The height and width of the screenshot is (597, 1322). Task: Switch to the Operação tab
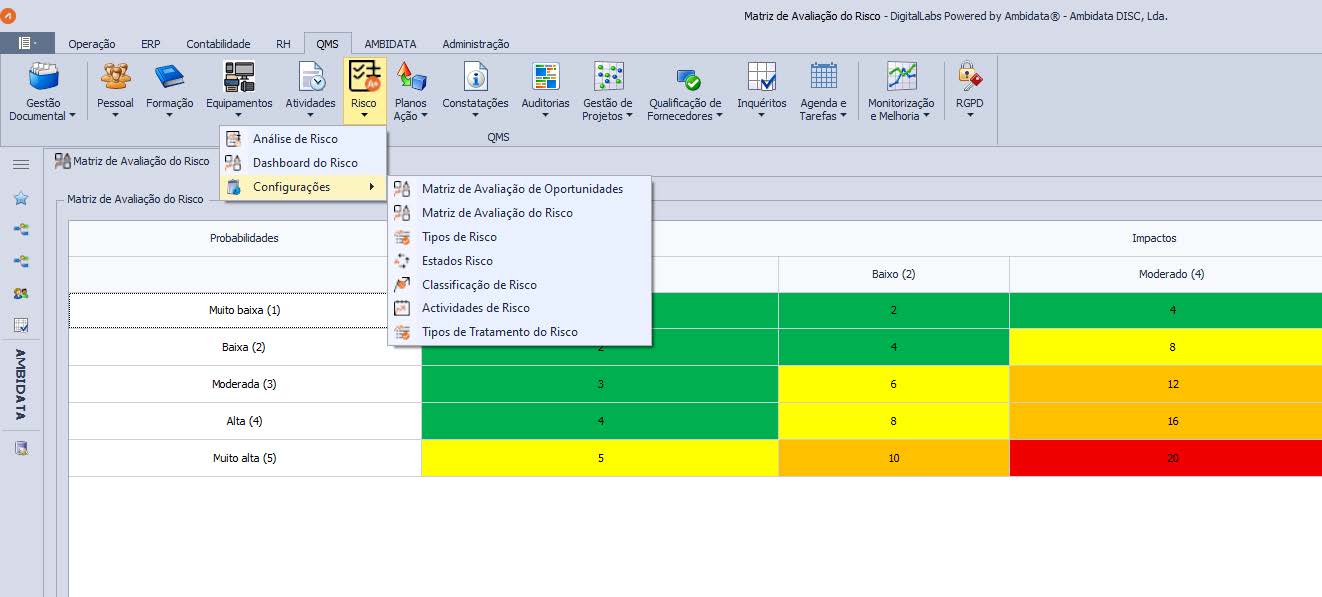click(92, 44)
